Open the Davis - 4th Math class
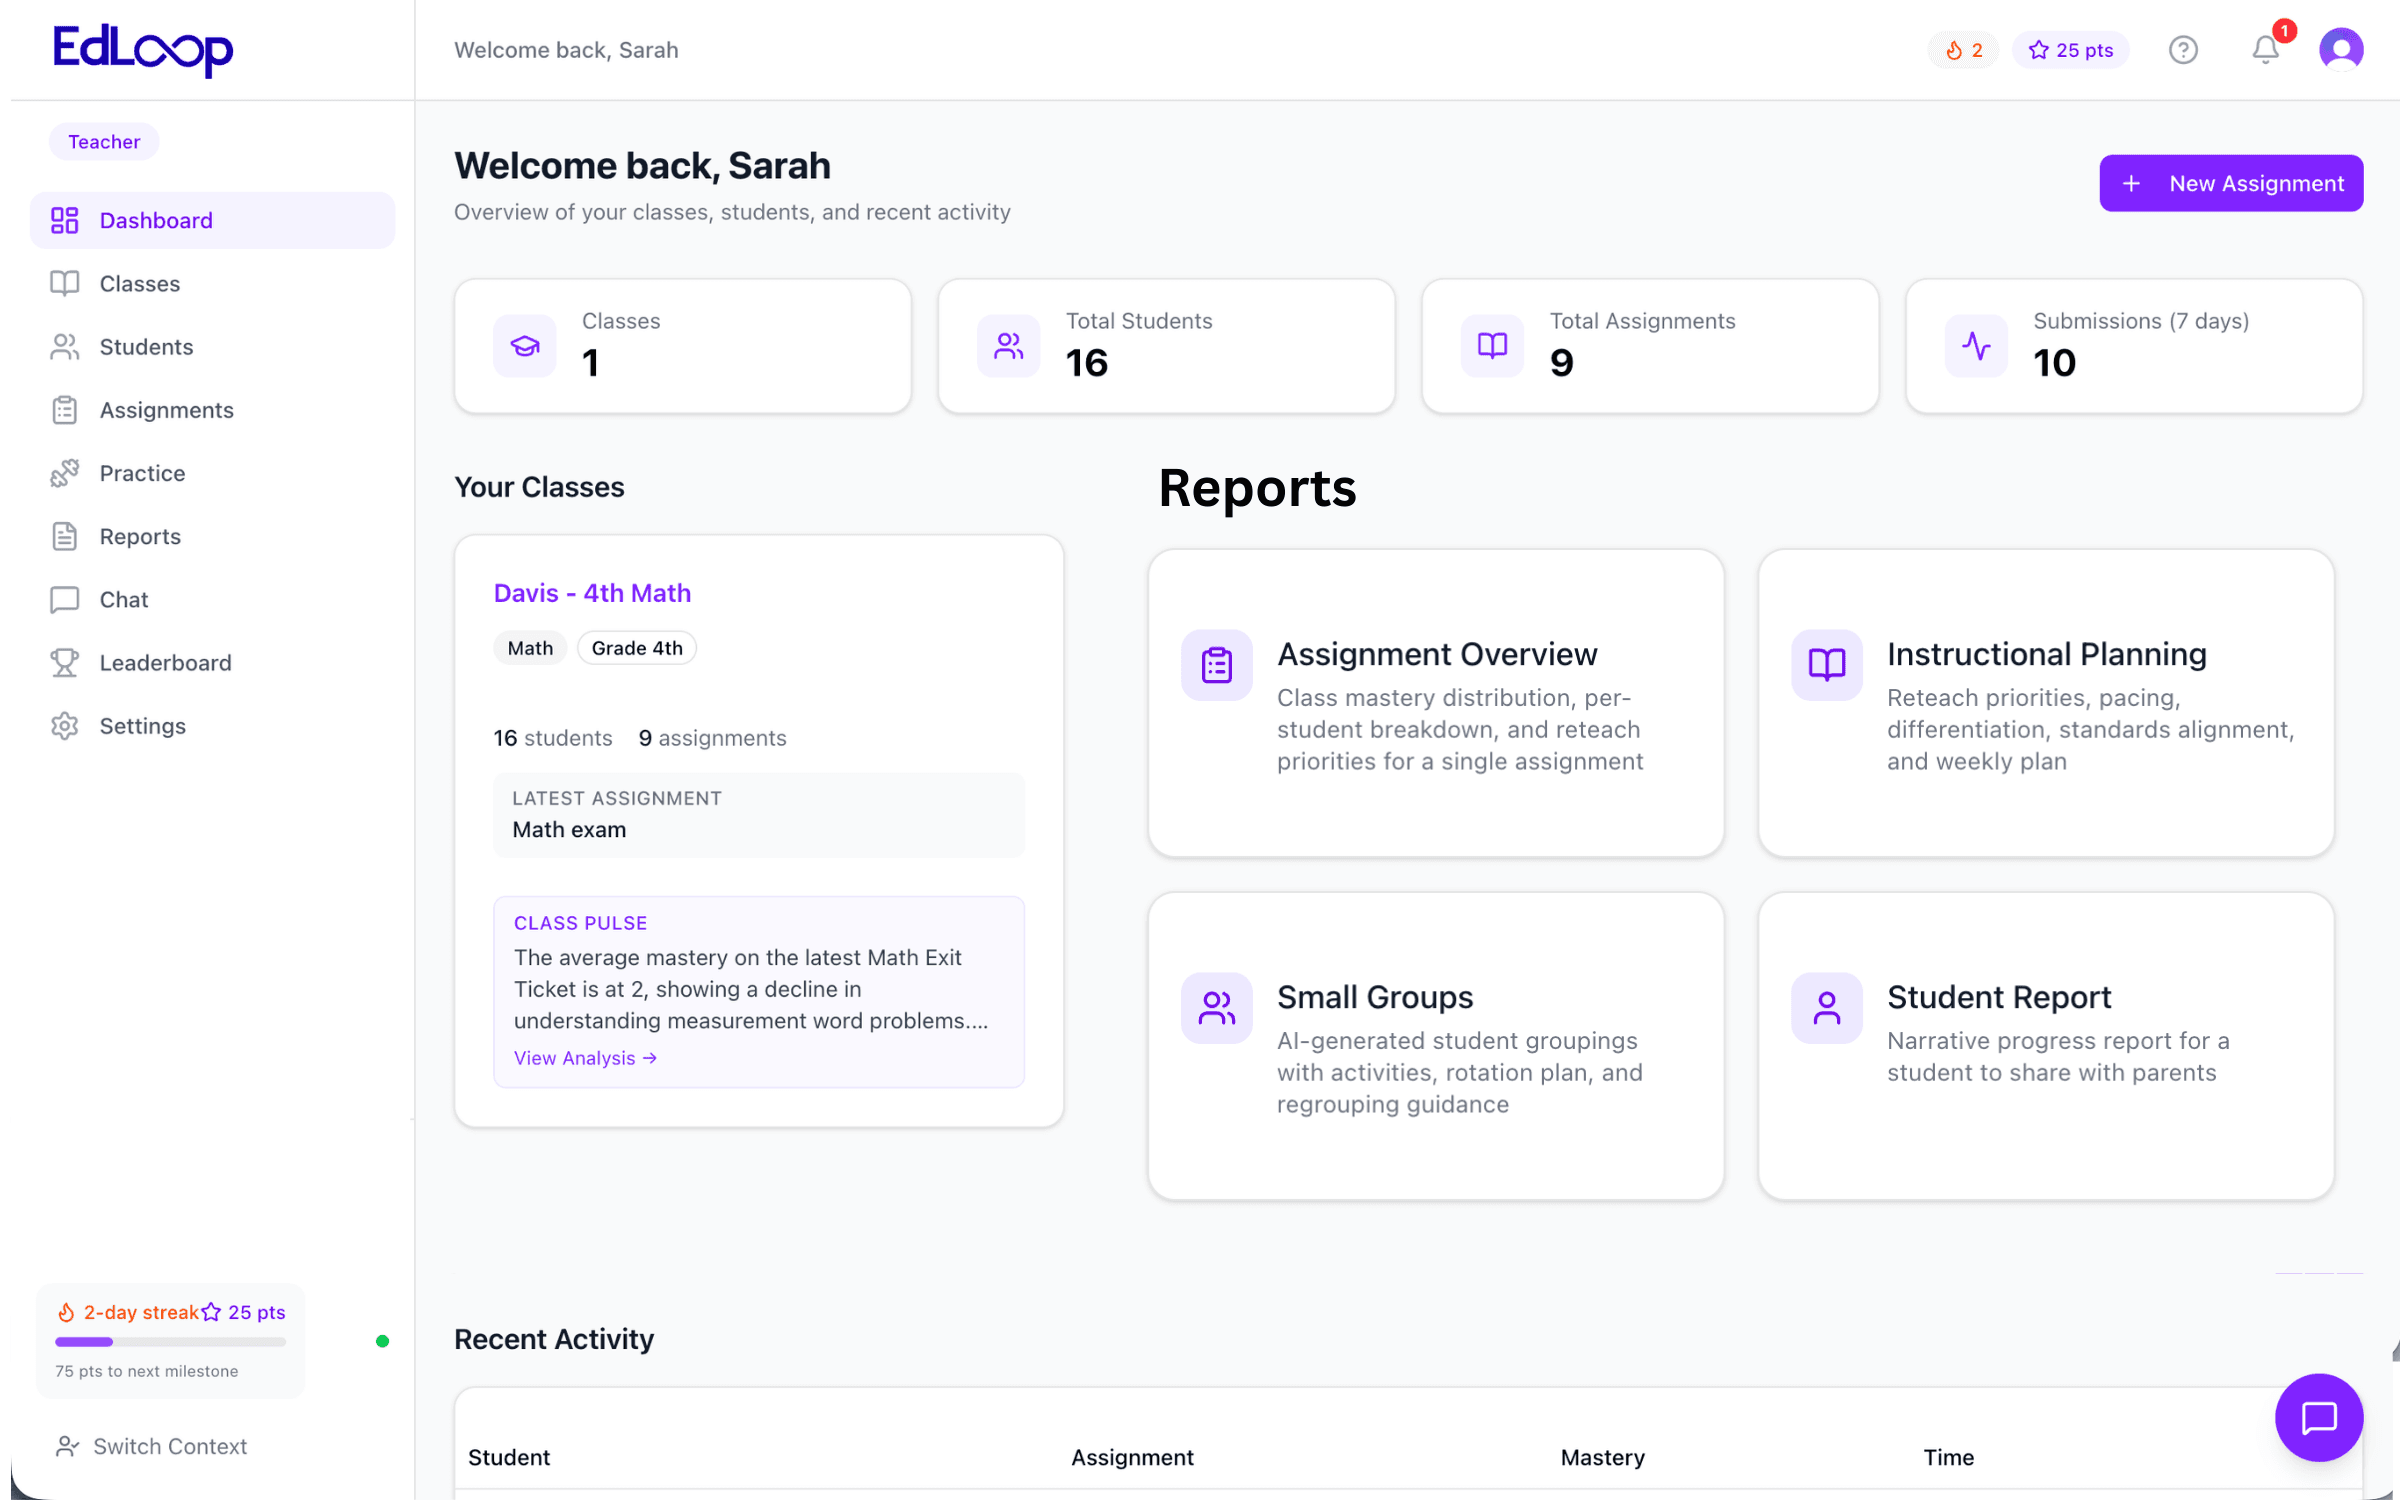2400x1500 pixels. pyautogui.click(x=591, y=592)
